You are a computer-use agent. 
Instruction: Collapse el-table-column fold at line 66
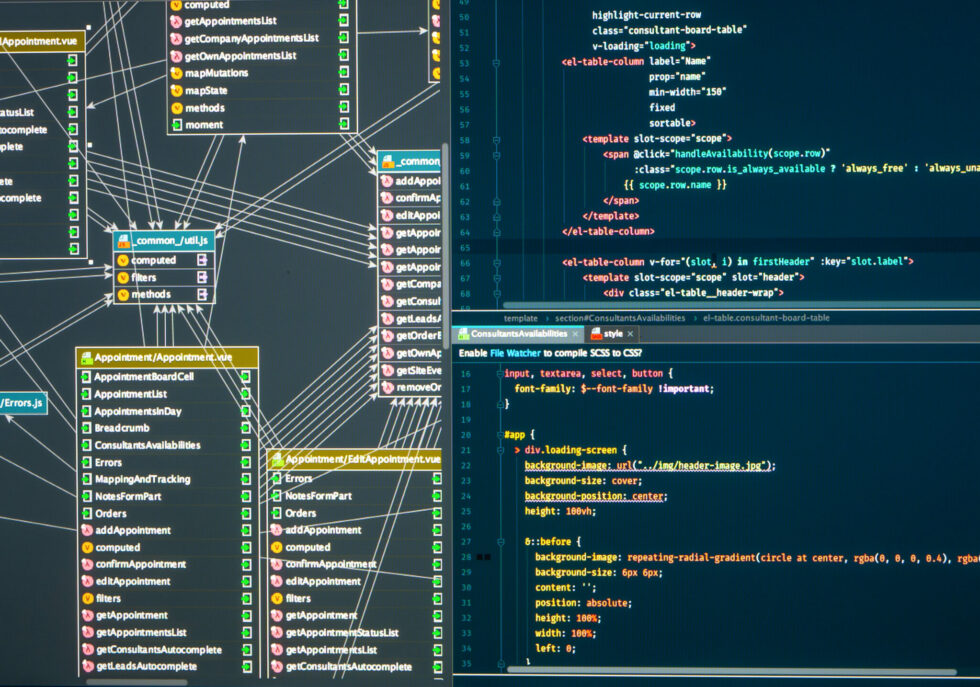coord(496,263)
